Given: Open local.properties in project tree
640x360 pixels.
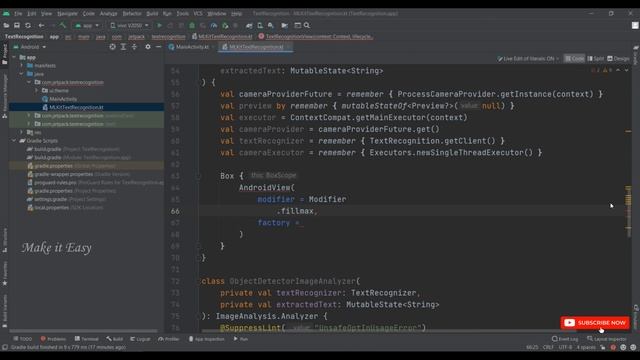Looking at the screenshot, I should [x=65, y=208].
